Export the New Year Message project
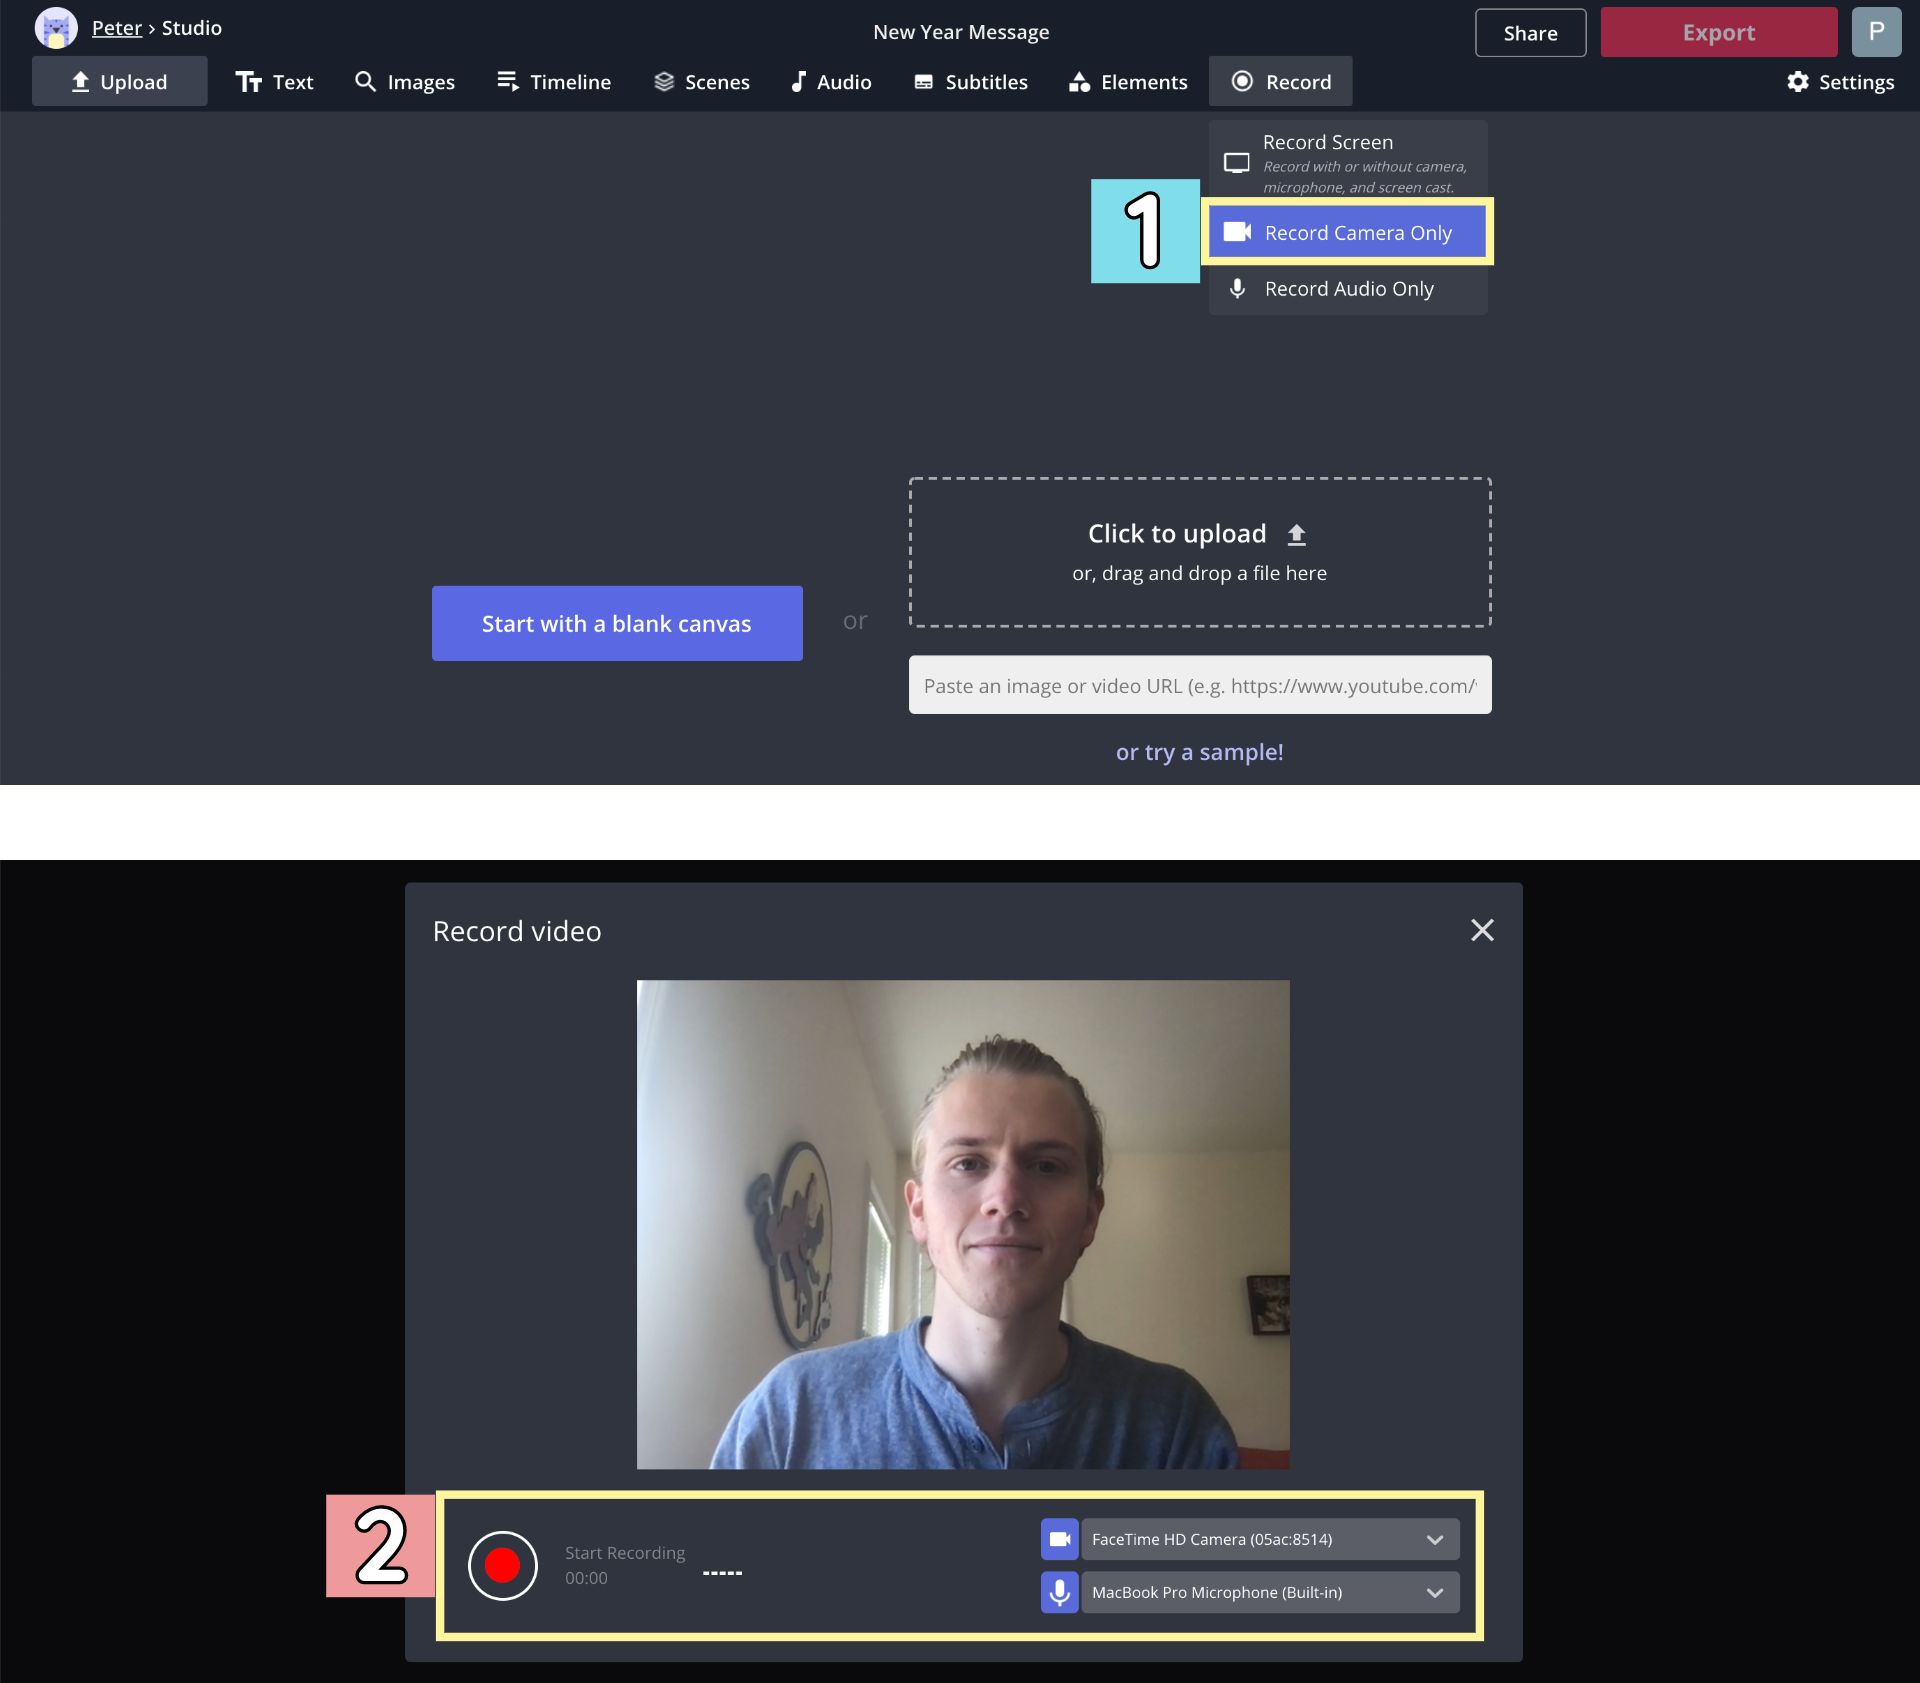Screen dimensions: 1920x1683 tap(1718, 31)
